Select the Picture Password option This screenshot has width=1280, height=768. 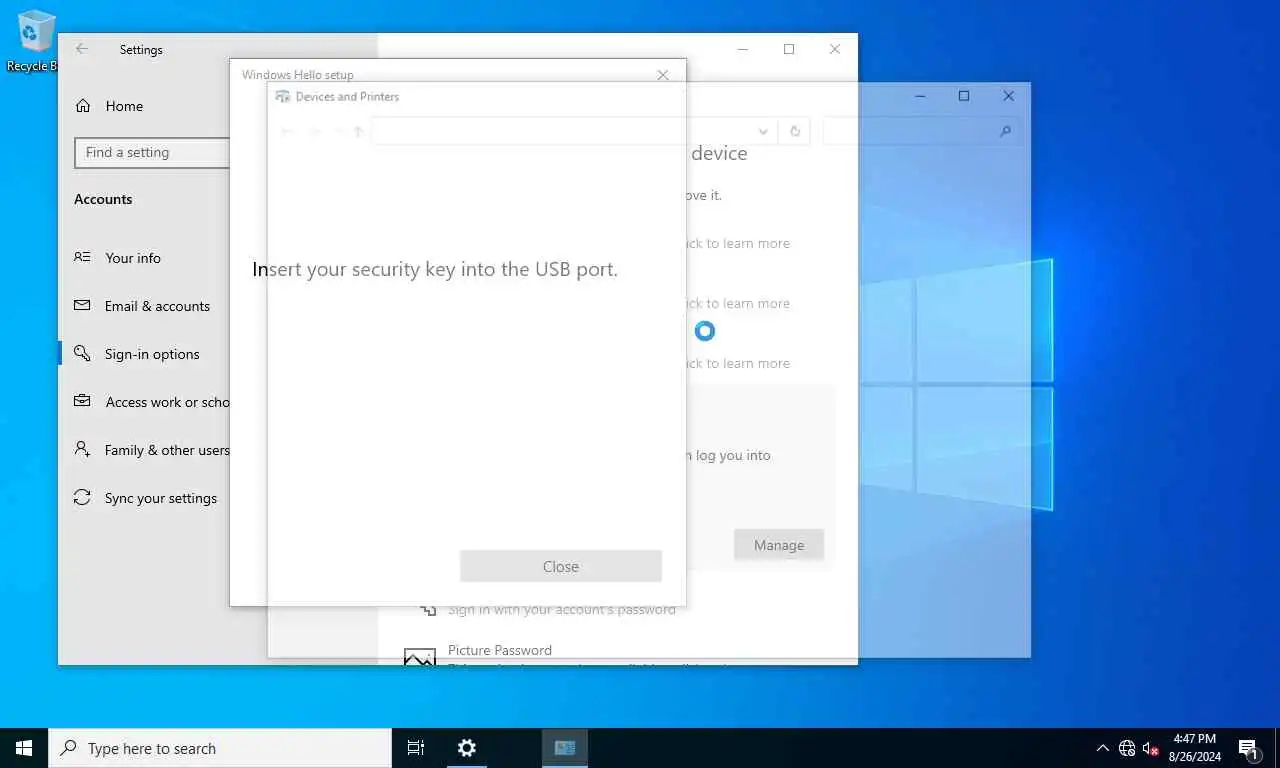(500, 650)
